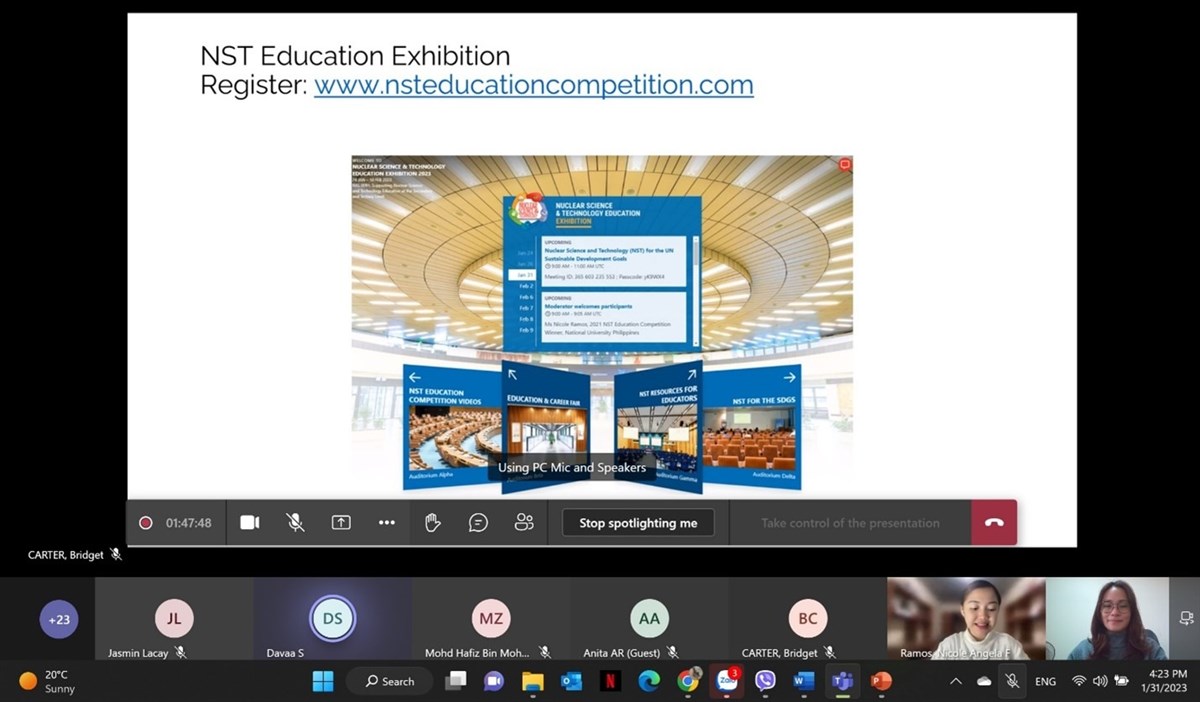Show hidden system tray icons chevron
Screen dimensions: 1200x702
pyautogui.click(x=955, y=681)
